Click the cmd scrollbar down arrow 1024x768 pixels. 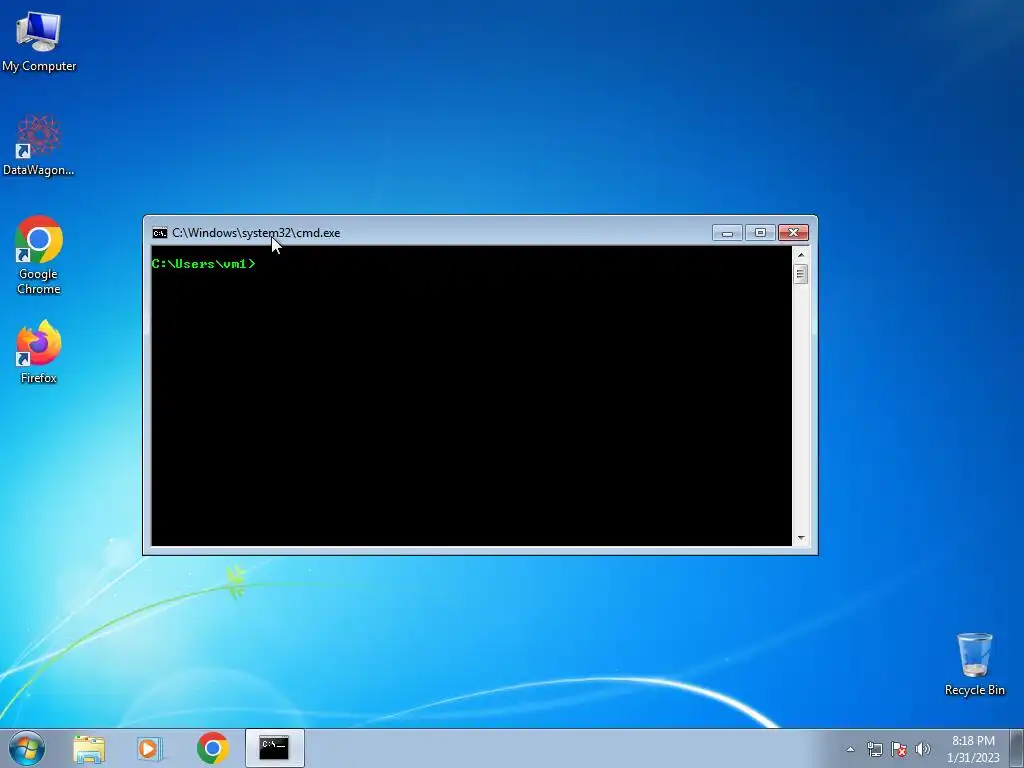(x=801, y=539)
